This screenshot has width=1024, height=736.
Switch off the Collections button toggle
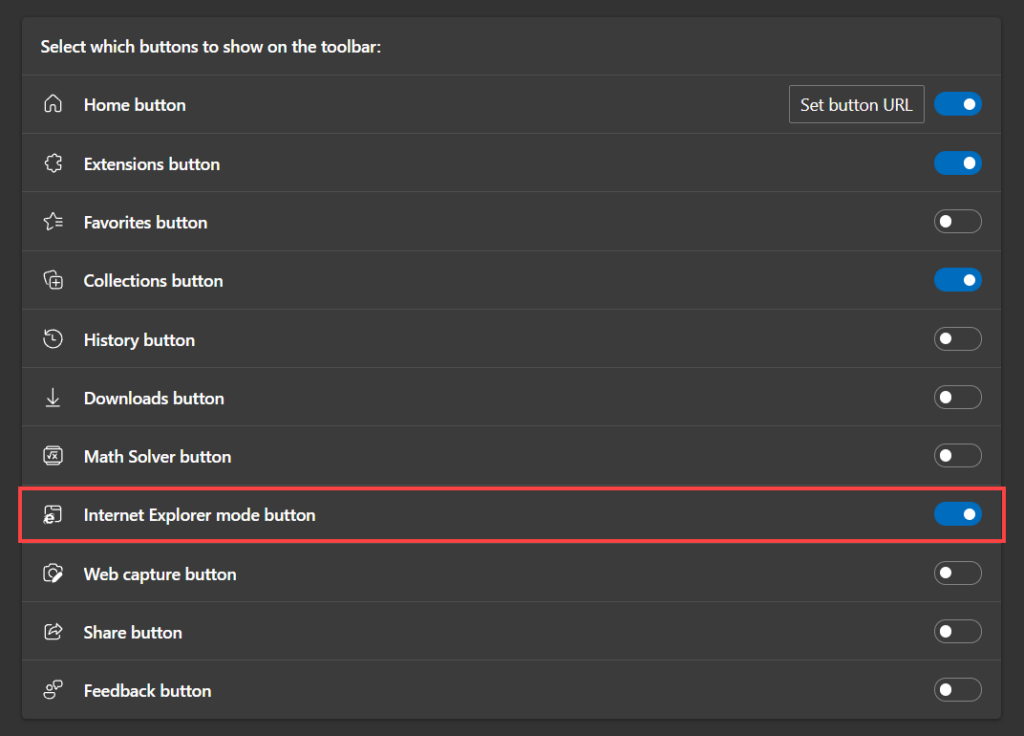[958, 280]
